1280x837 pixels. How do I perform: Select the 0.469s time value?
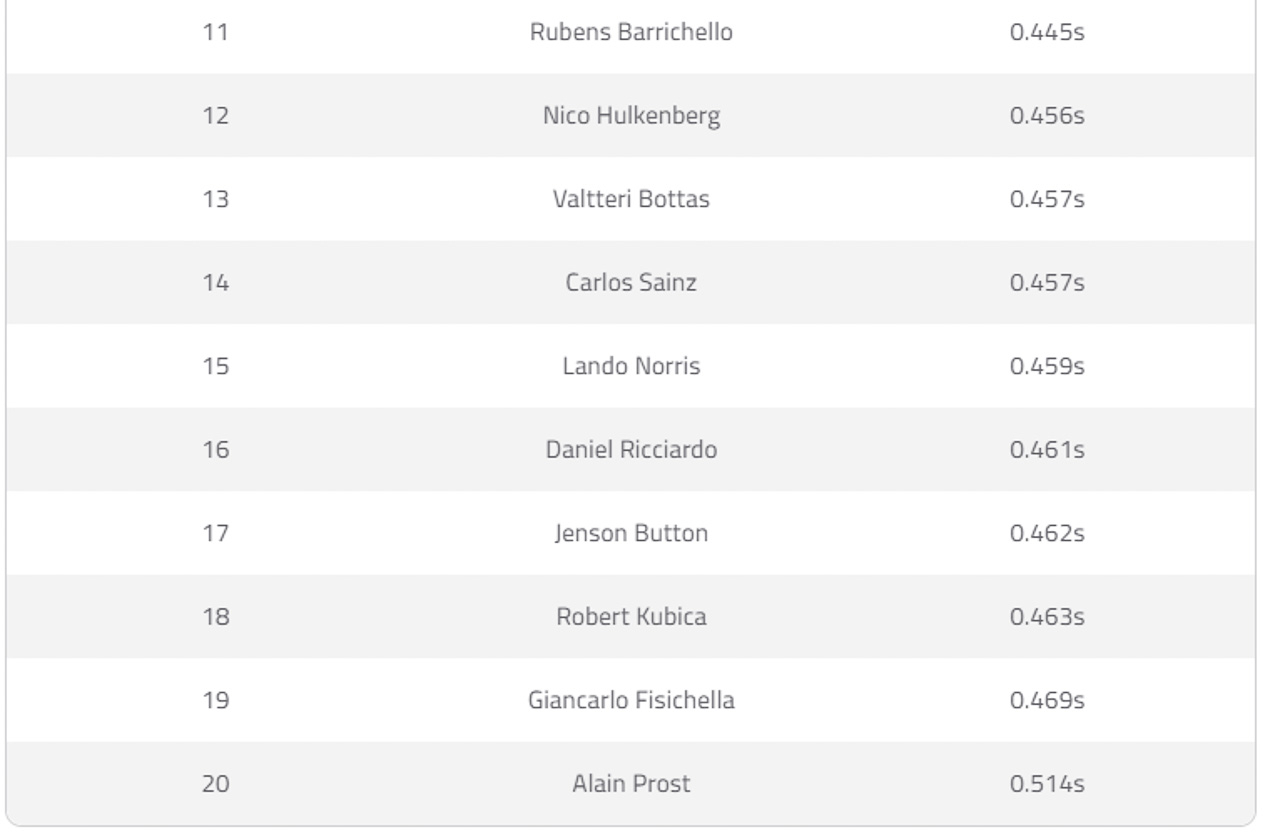[x=1047, y=700]
